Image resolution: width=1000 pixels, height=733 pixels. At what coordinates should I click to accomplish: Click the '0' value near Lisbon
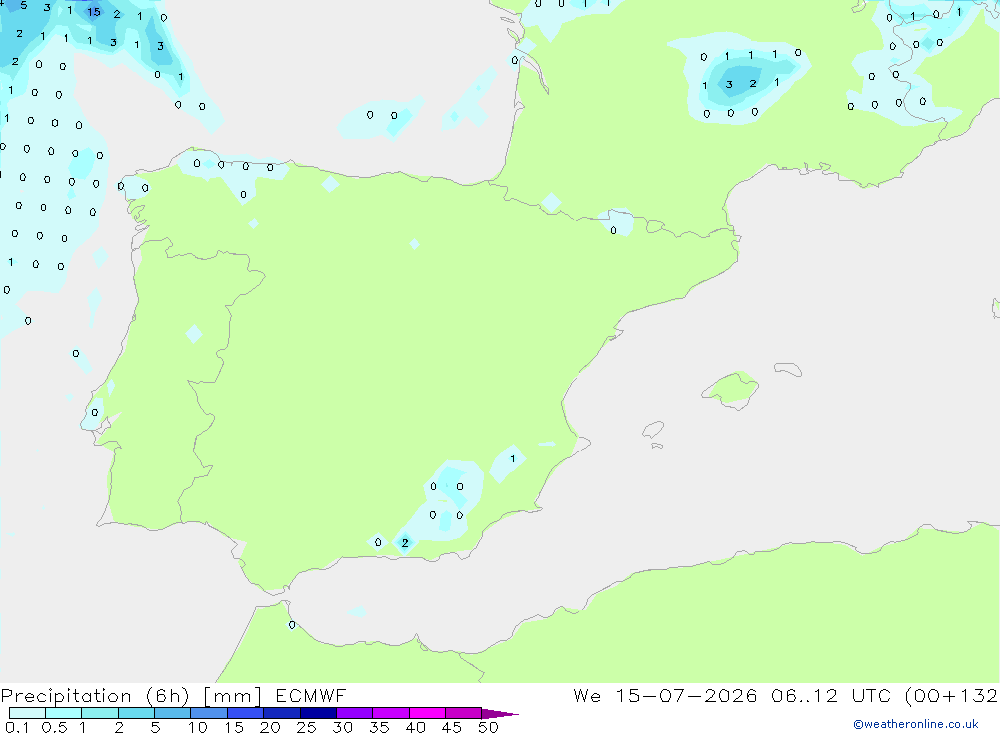94,413
